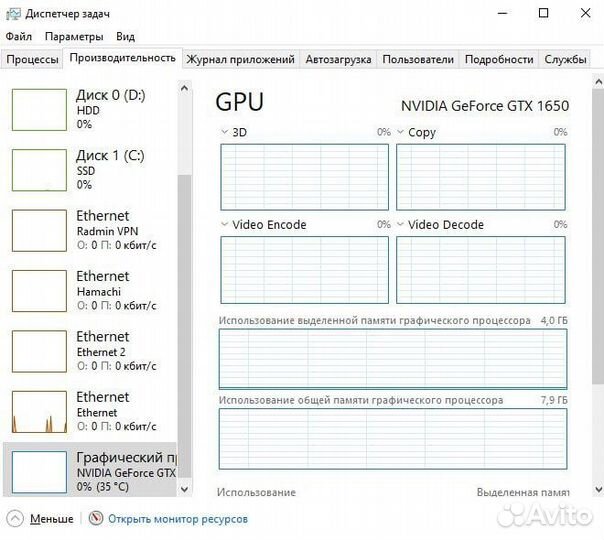This screenshot has height=540, width=604.
Task: Click the Выделенная память label at the bottom
Action: tap(523, 492)
